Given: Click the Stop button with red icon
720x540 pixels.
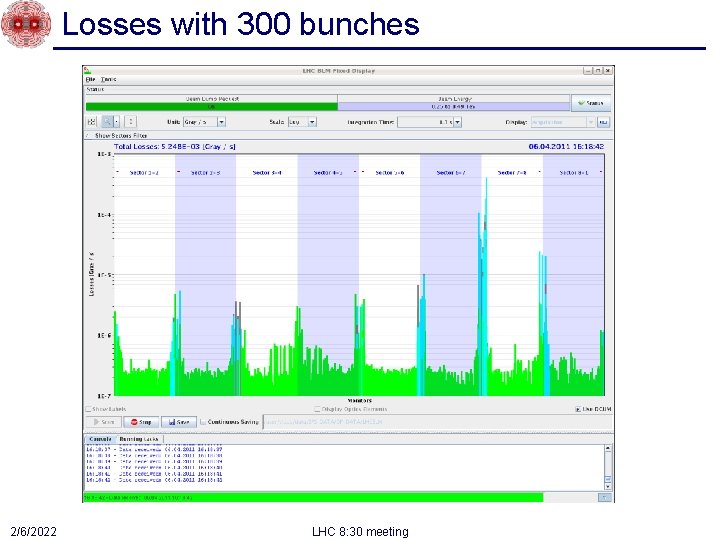Looking at the screenshot, I should point(141,422).
